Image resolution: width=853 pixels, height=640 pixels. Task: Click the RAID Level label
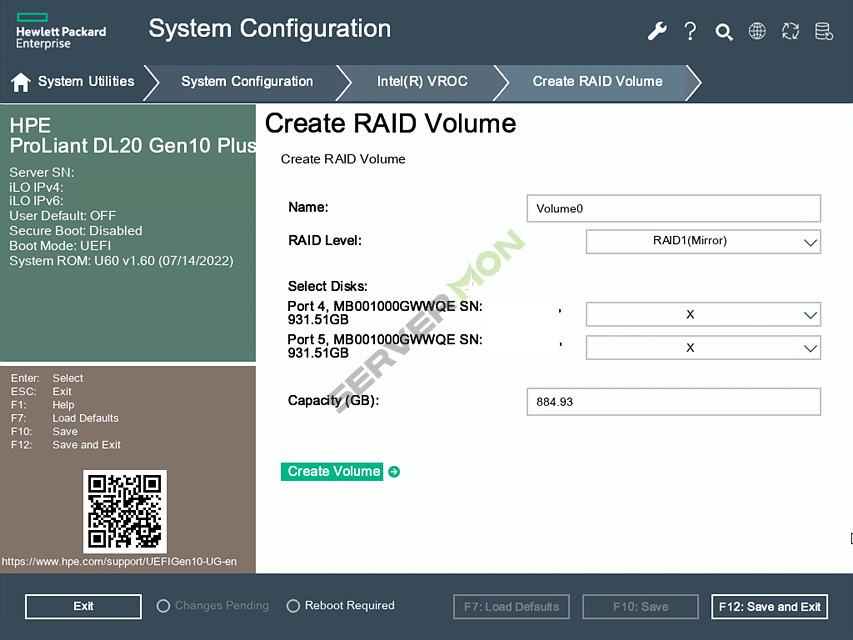pyautogui.click(x=325, y=241)
